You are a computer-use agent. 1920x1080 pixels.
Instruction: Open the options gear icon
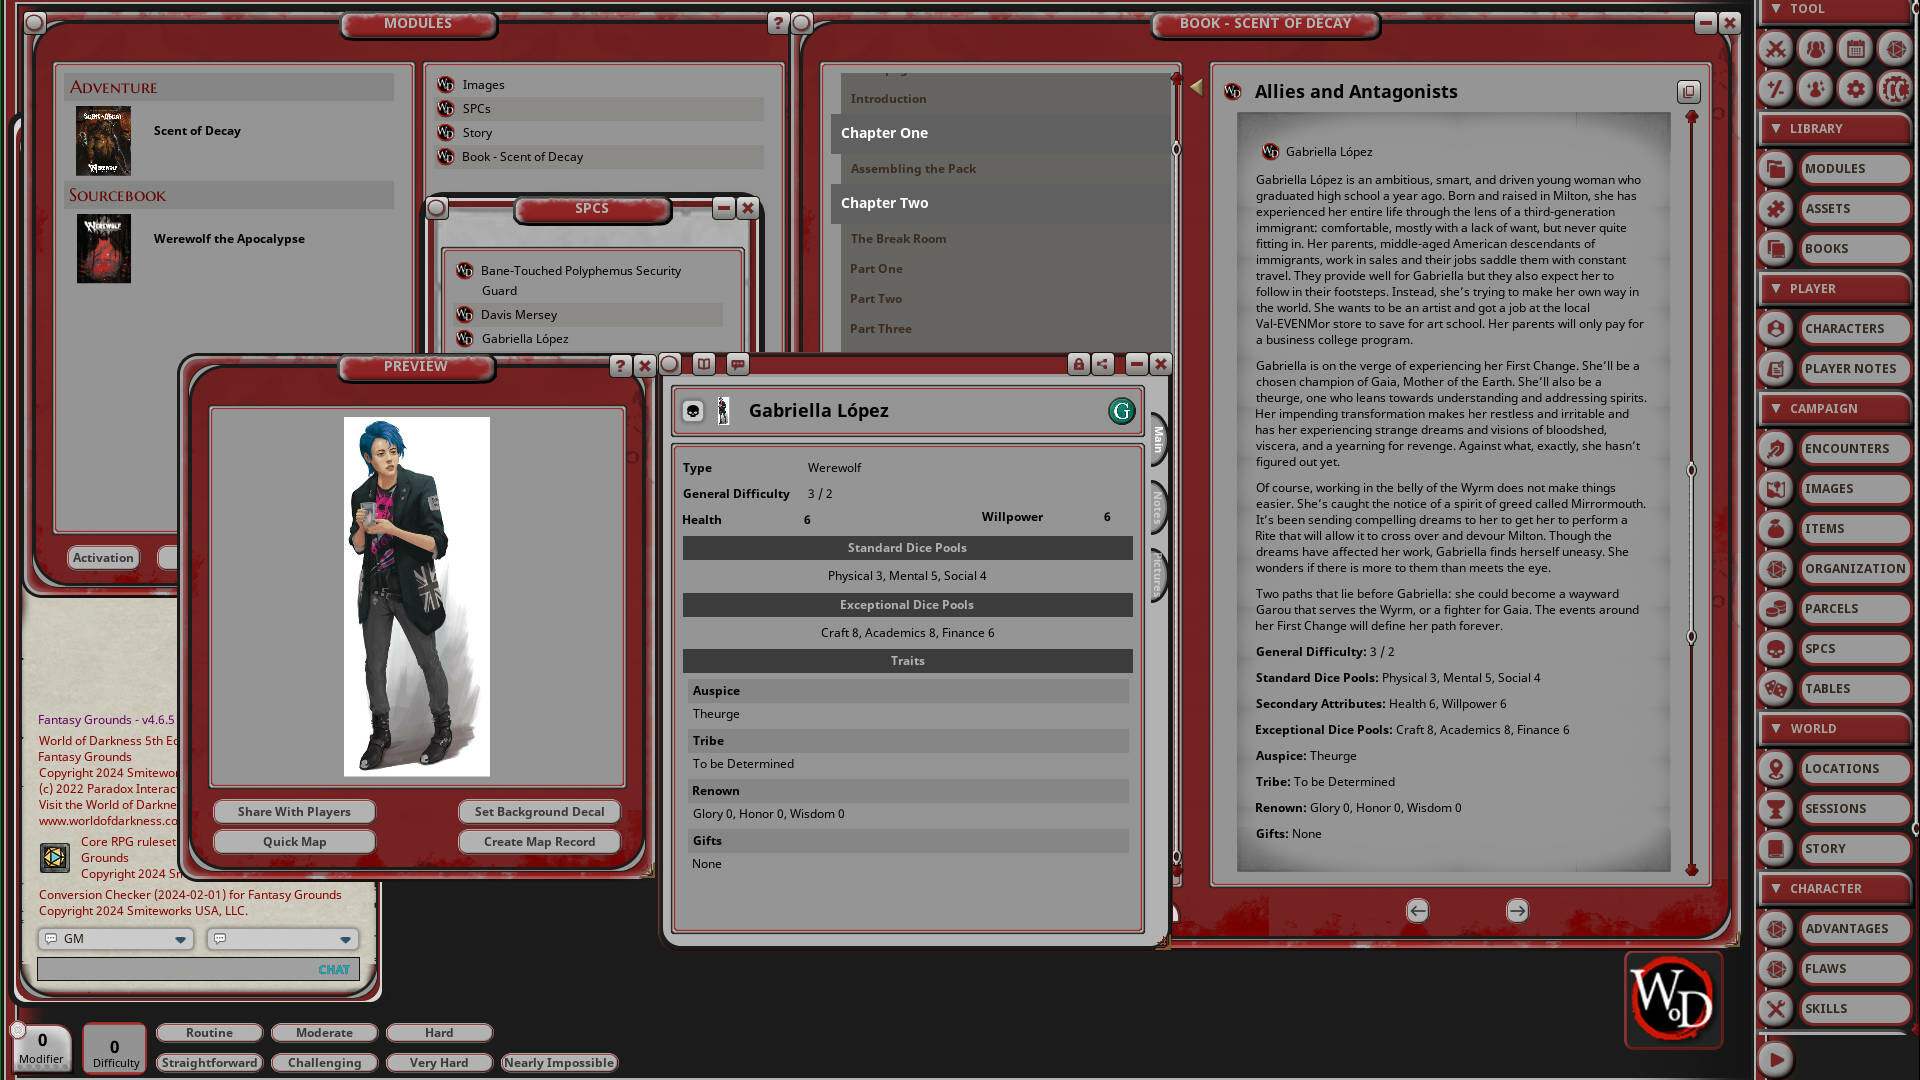pyautogui.click(x=1854, y=88)
